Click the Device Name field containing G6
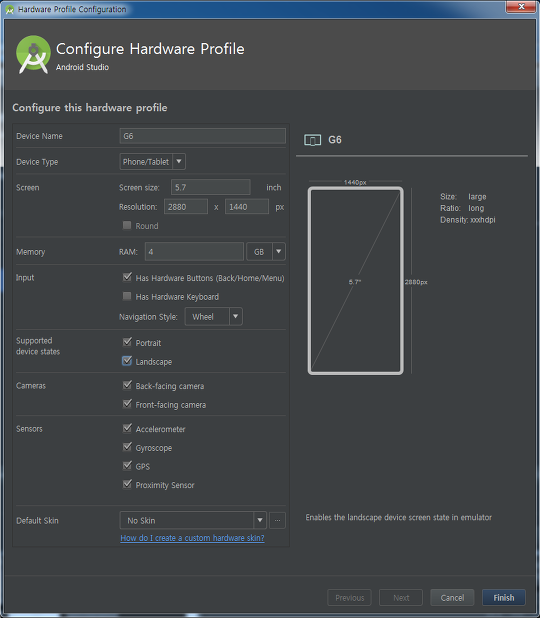The height and width of the screenshot is (618, 540). tap(203, 136)
